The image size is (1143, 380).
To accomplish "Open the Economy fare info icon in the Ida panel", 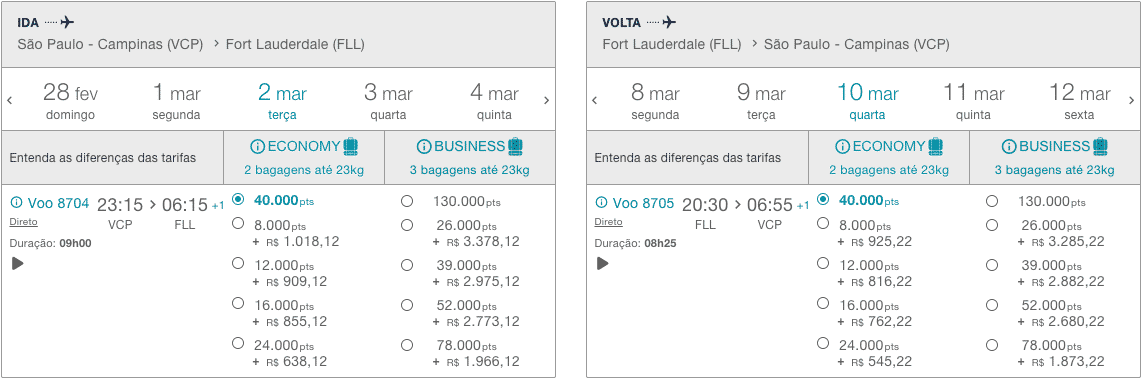I will [x=257, y=147].
